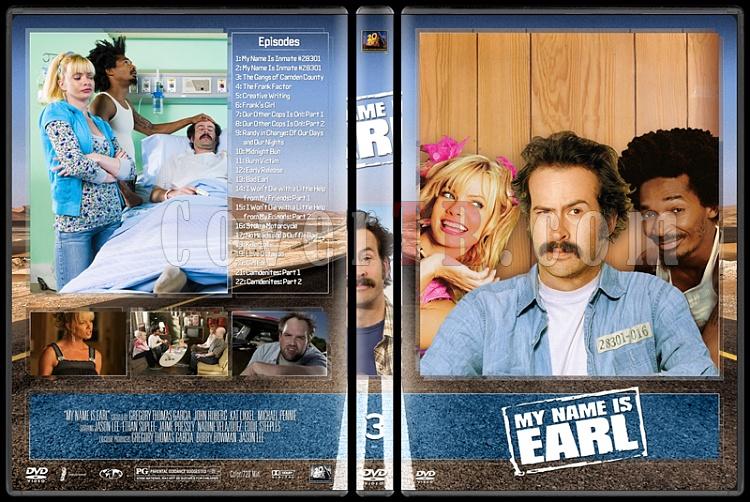Click episode 1: My Name Is Inmate #28301
Viewport: 750px width, 502px height.
(278, 58)
